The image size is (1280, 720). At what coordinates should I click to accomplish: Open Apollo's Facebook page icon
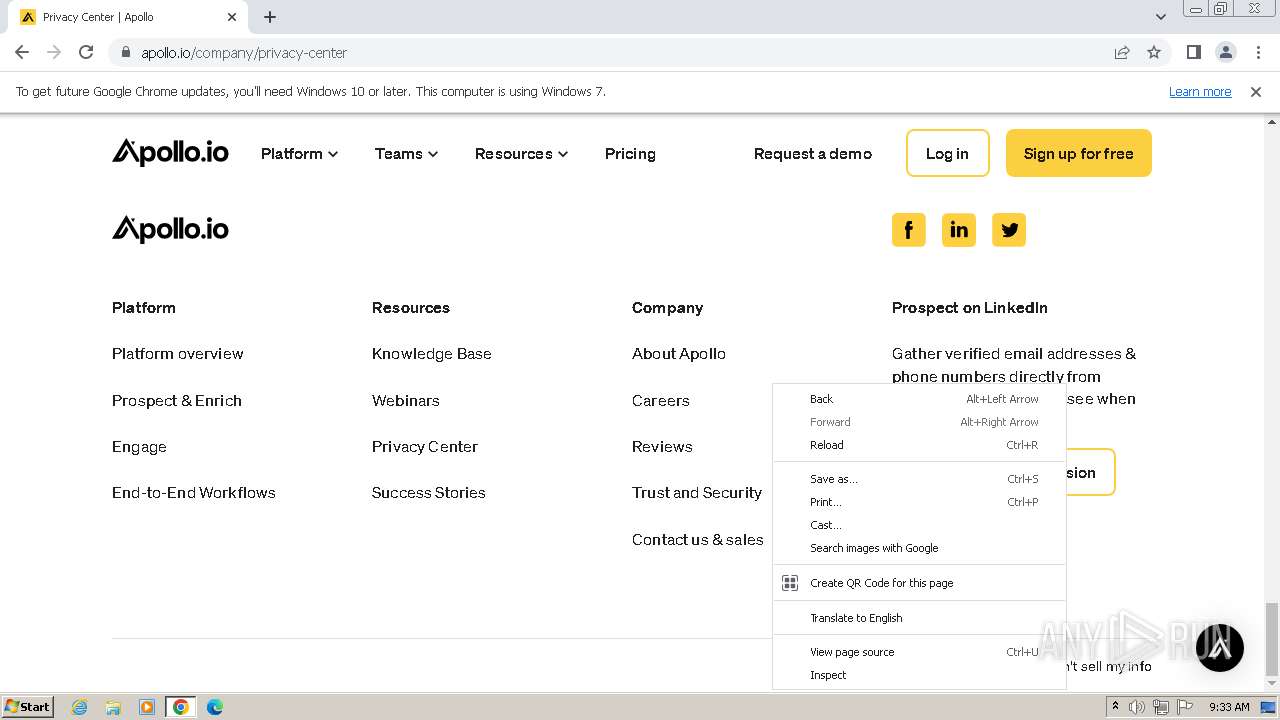tap(908, 230)
